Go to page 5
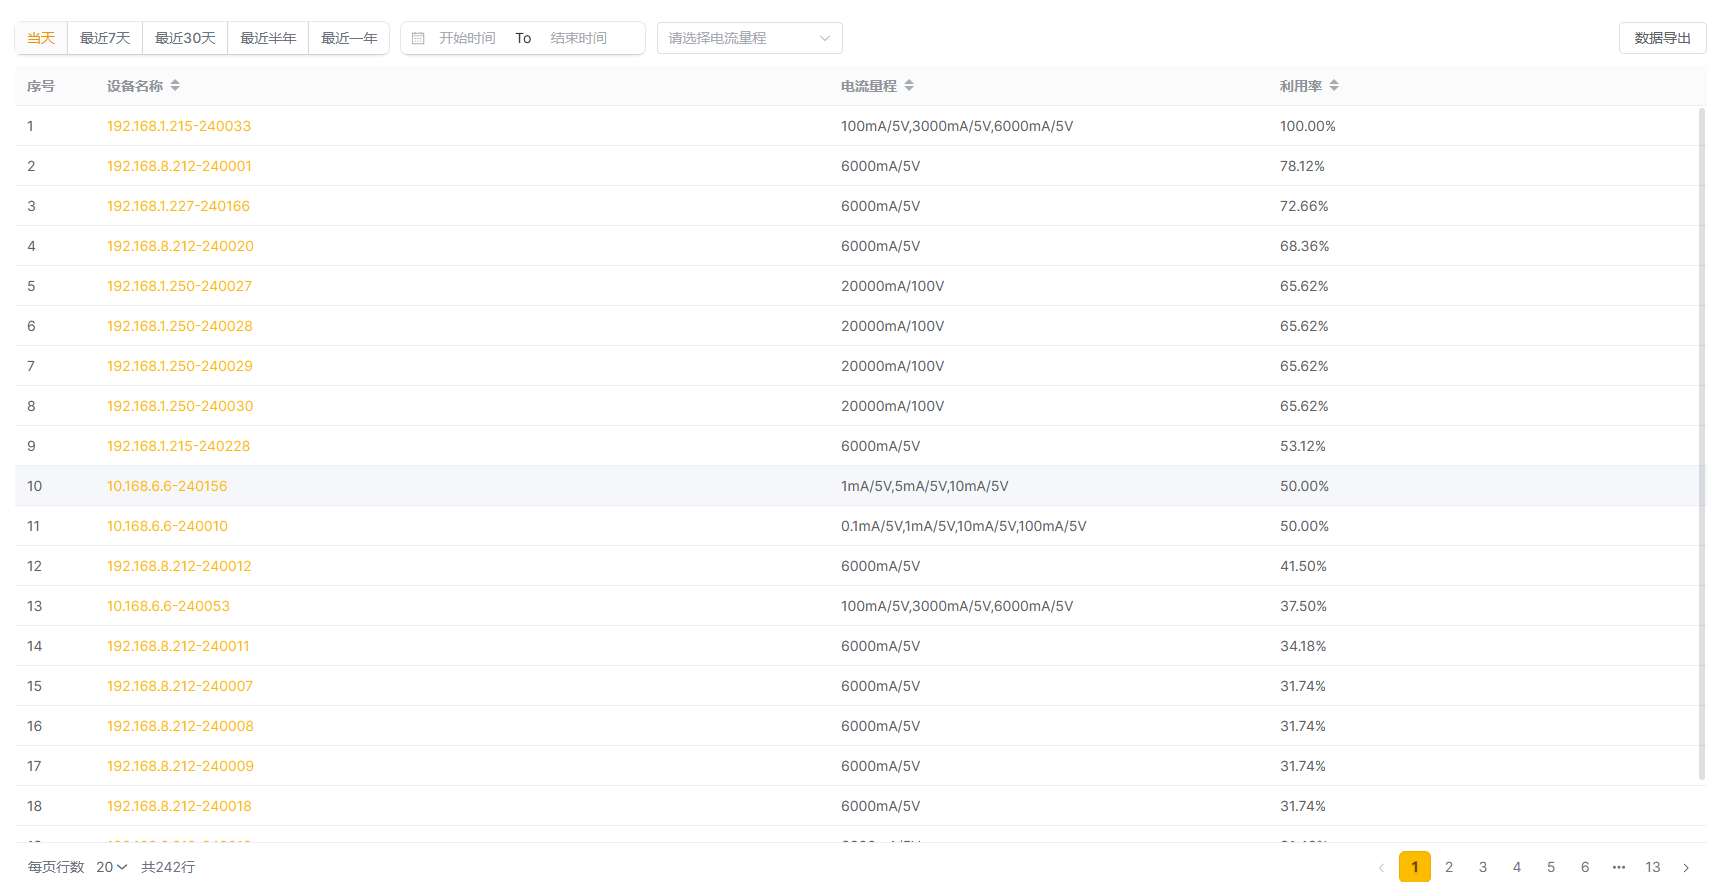Screen dimensions: 1709x882 point(1551,867)
